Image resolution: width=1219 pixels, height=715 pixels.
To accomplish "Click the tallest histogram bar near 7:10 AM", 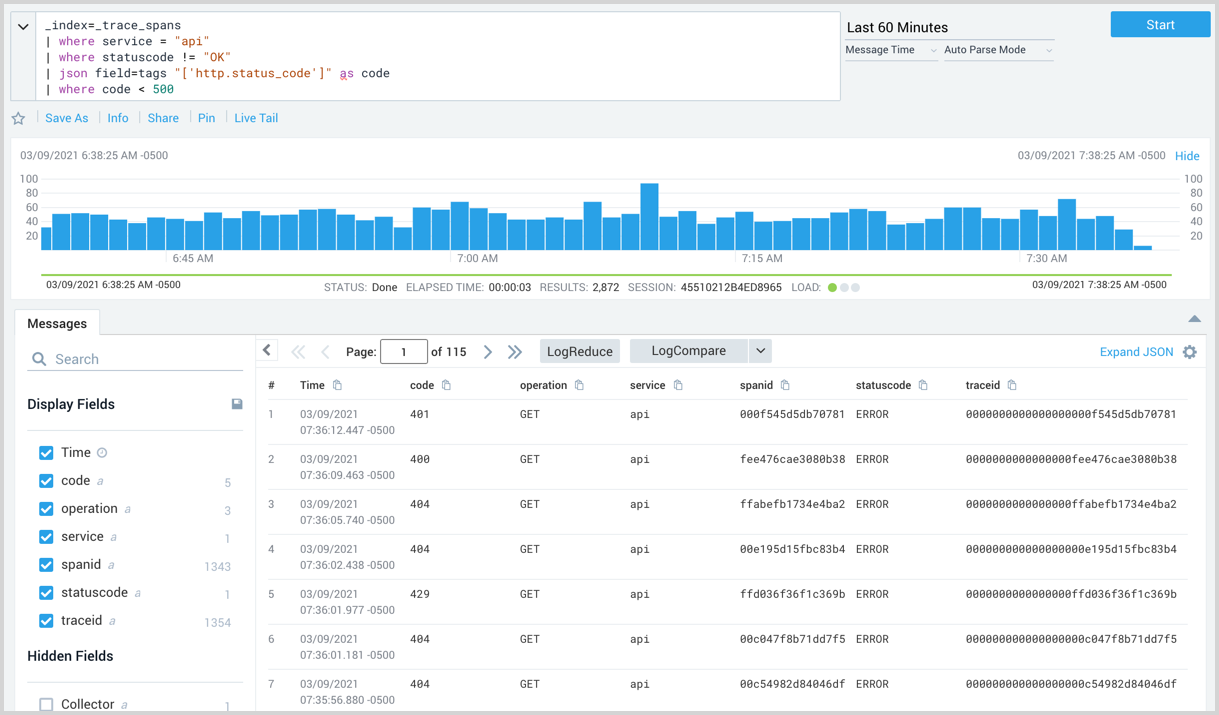I will (649, 216).
